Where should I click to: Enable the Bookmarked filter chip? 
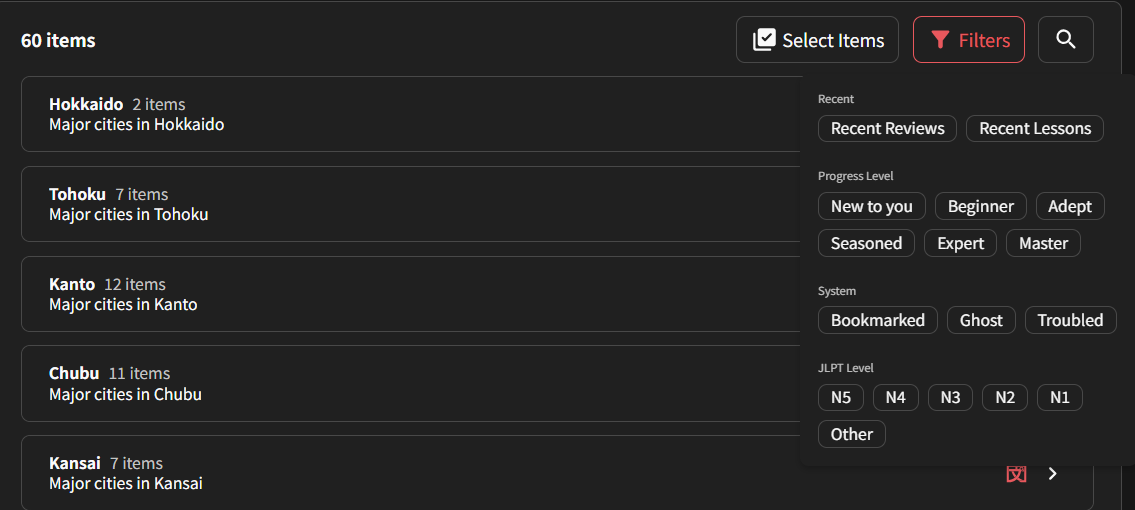878,320
